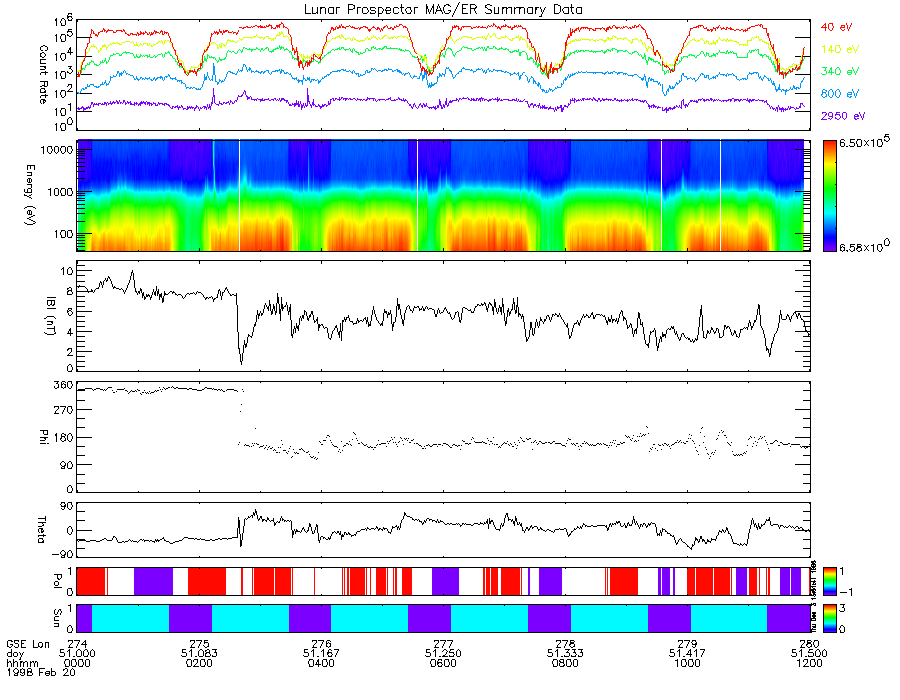Click the 'Theta' axis label
900x700 pixels.
pos(41,530)
